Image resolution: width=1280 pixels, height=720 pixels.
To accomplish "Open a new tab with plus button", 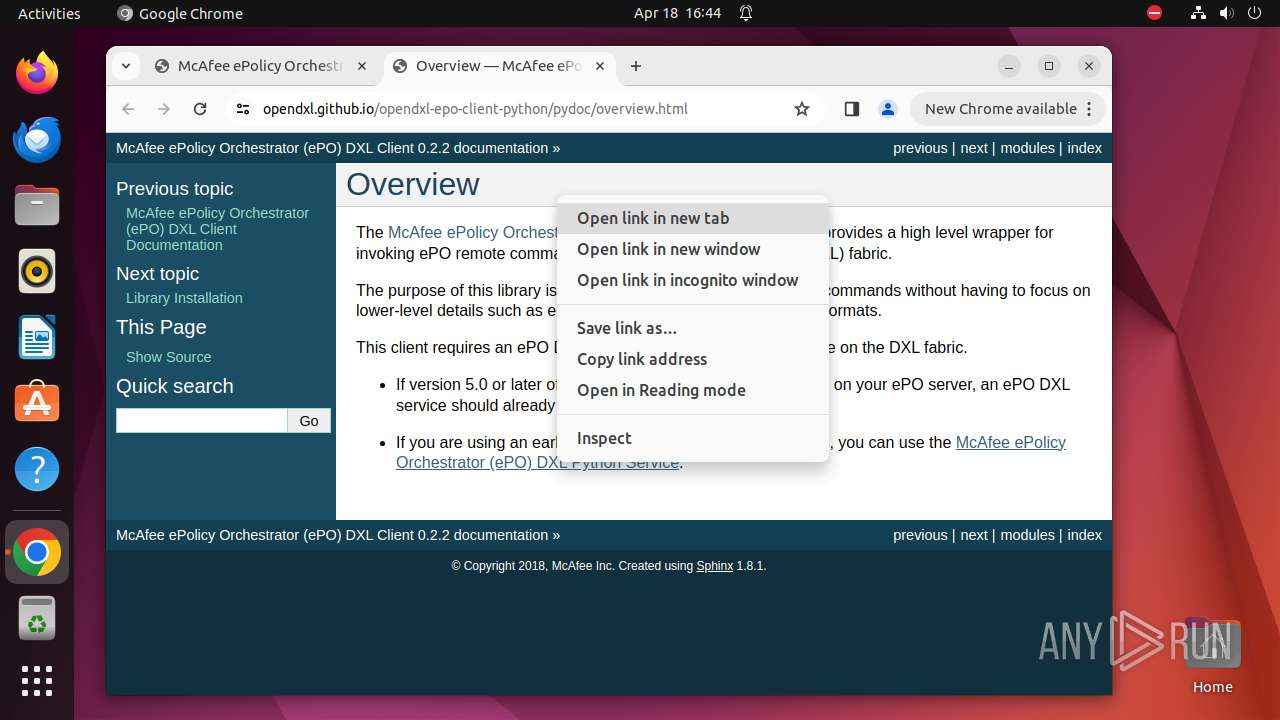I will point(636,66).
